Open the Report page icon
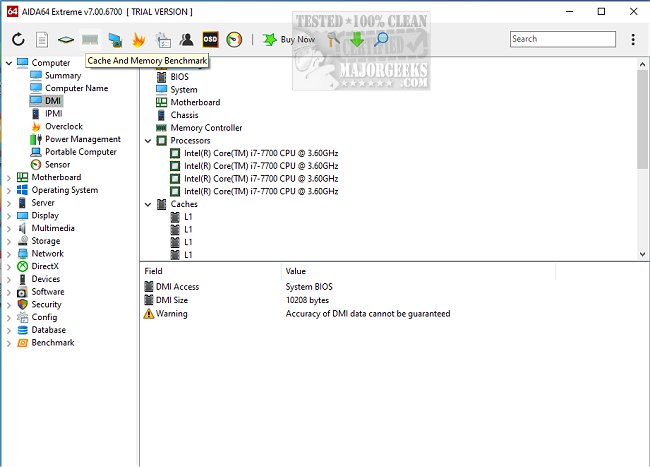Image resolution: width=650 pixels, height=467 pixels. [42, 40]
